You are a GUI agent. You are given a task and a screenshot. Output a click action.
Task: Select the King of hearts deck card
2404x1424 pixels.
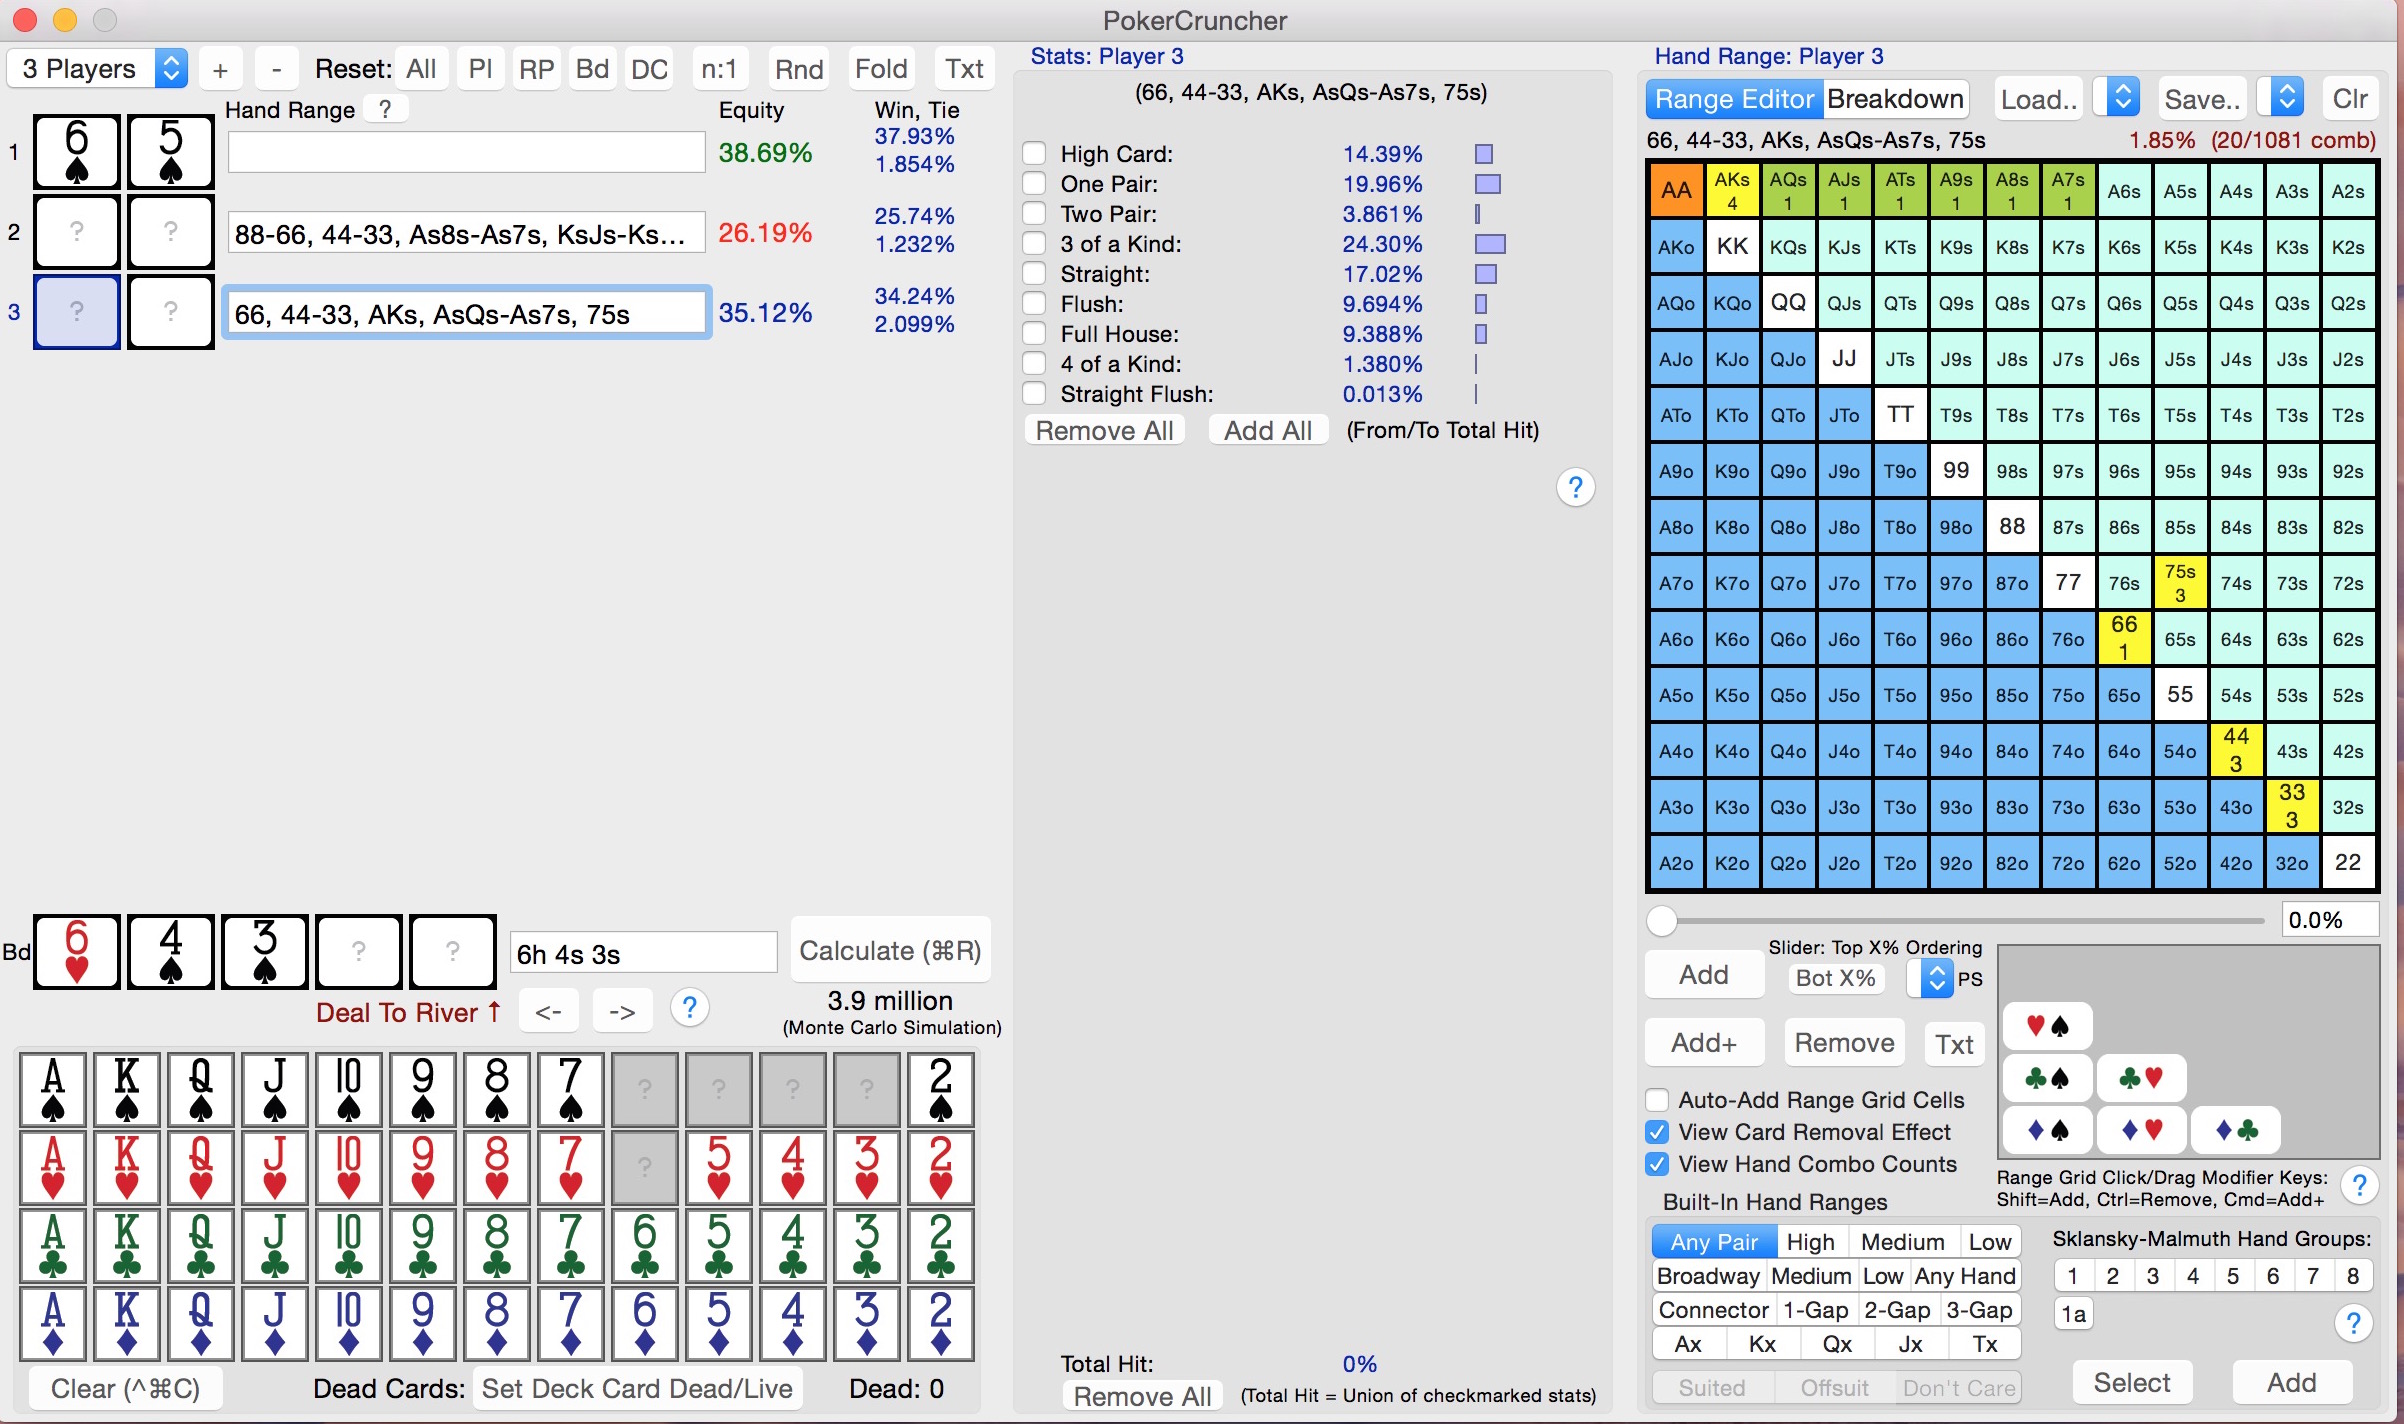click(x=127, y=1166)
